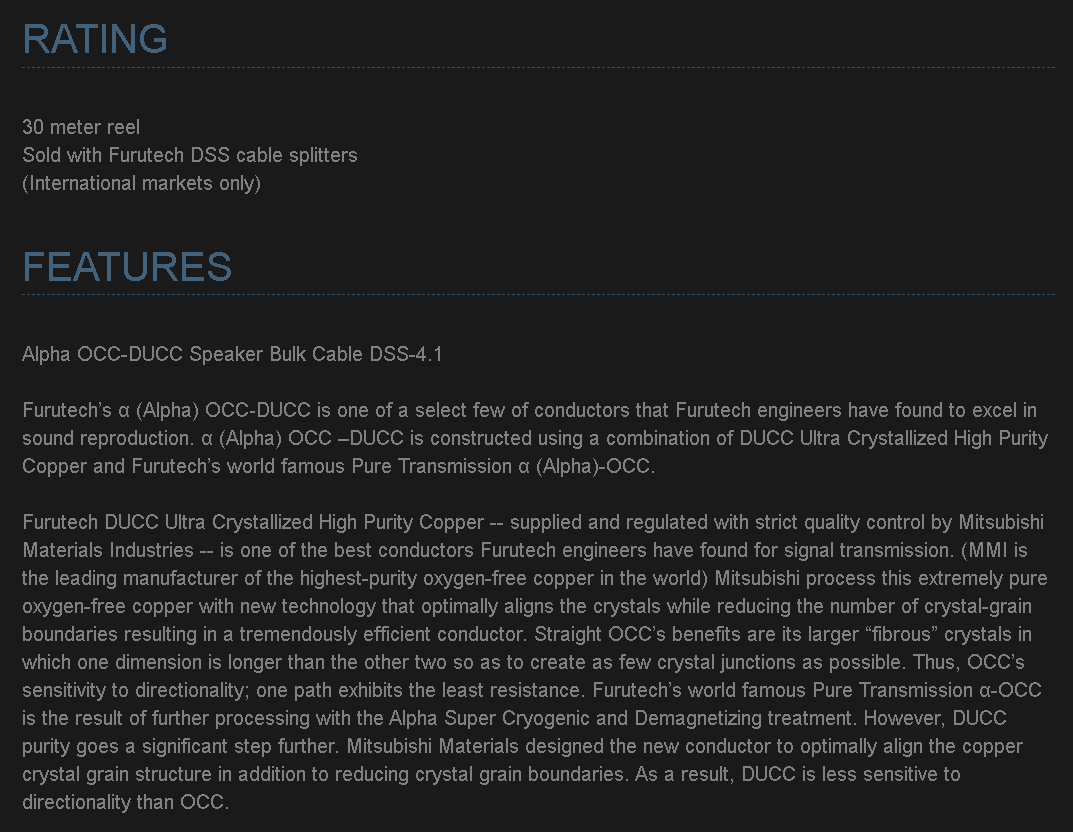Click the "(International markets only)" note

click(141, 183)
